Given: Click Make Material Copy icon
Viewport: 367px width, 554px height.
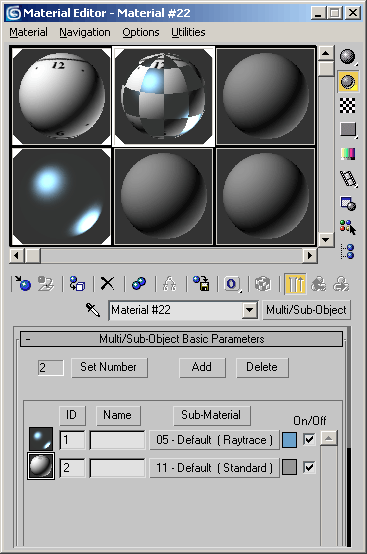Looking at the screenshot, I should 138,283.
